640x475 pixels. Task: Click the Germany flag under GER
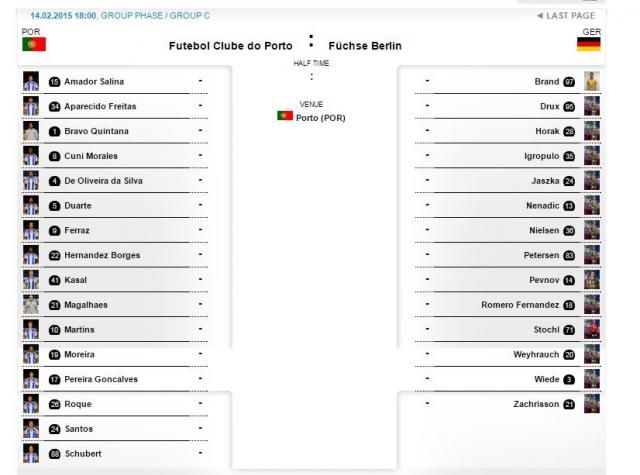[589, 44]
